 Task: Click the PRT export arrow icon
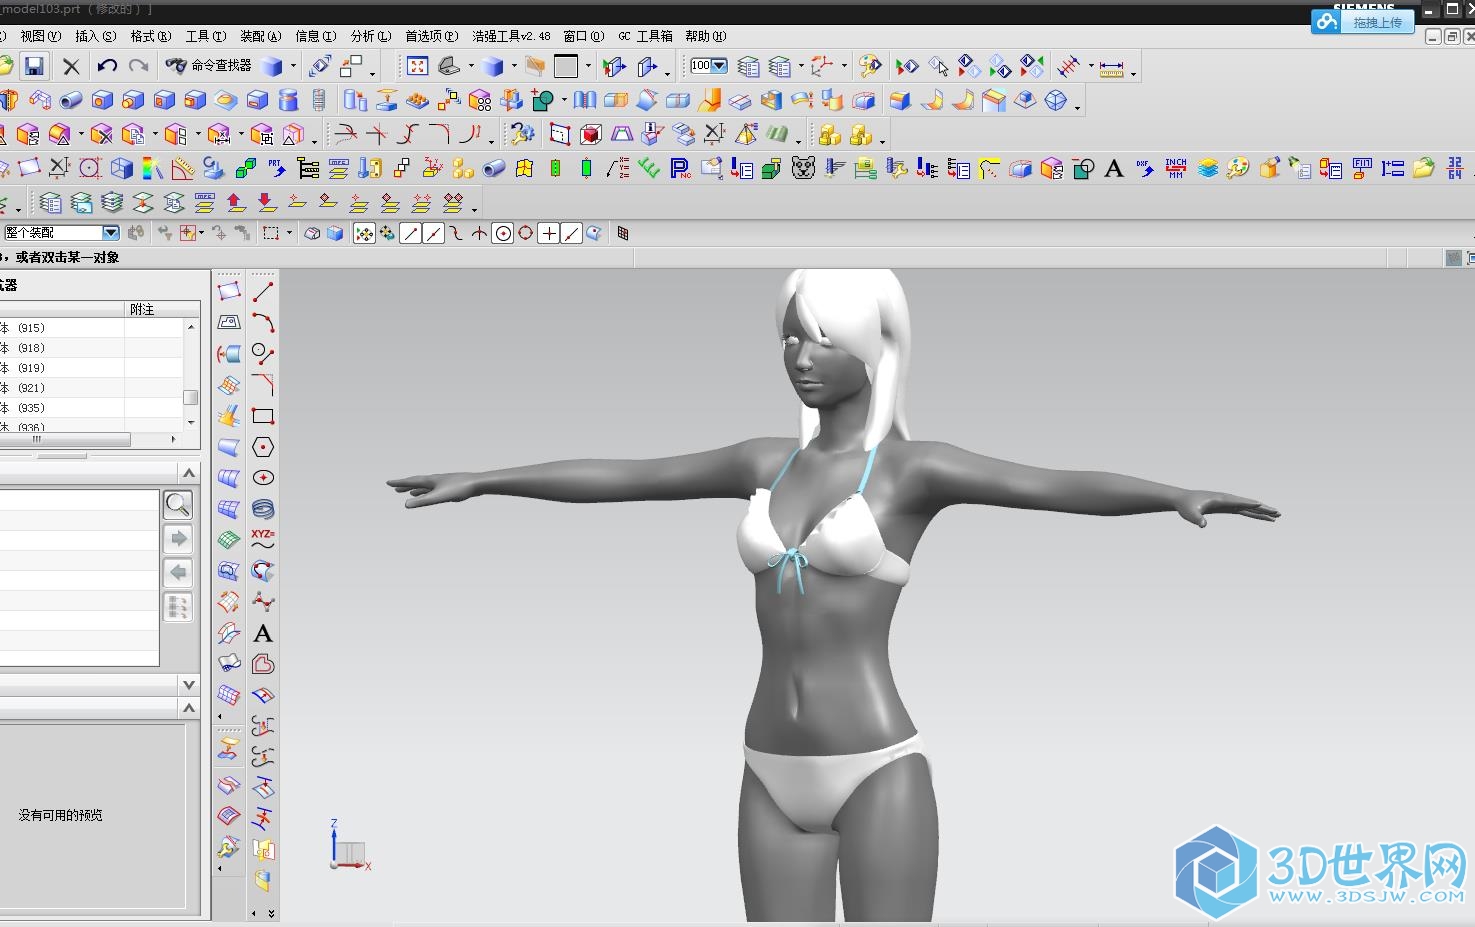[276, 168]
